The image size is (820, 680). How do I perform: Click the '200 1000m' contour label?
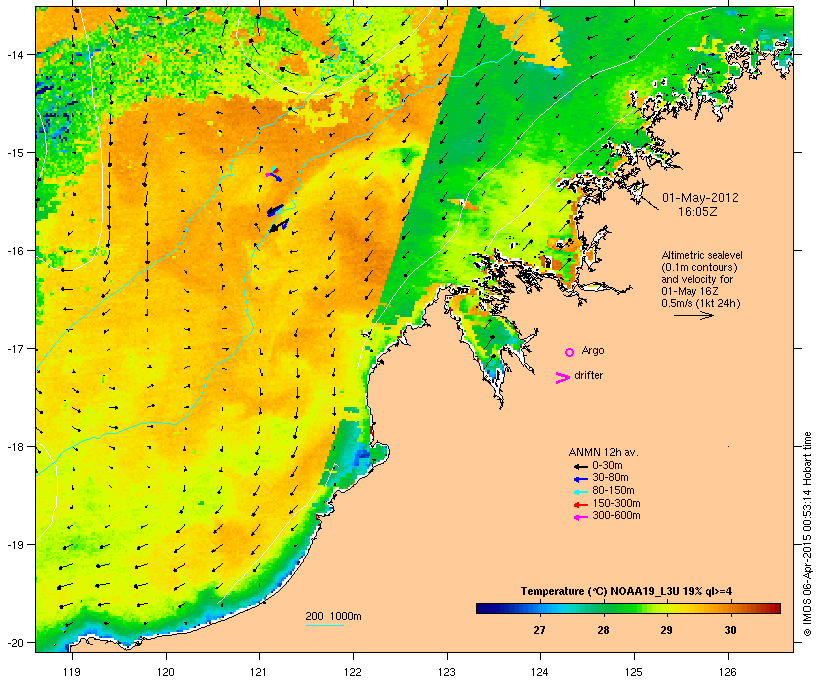pyautogui.click(x=333, y=616)
